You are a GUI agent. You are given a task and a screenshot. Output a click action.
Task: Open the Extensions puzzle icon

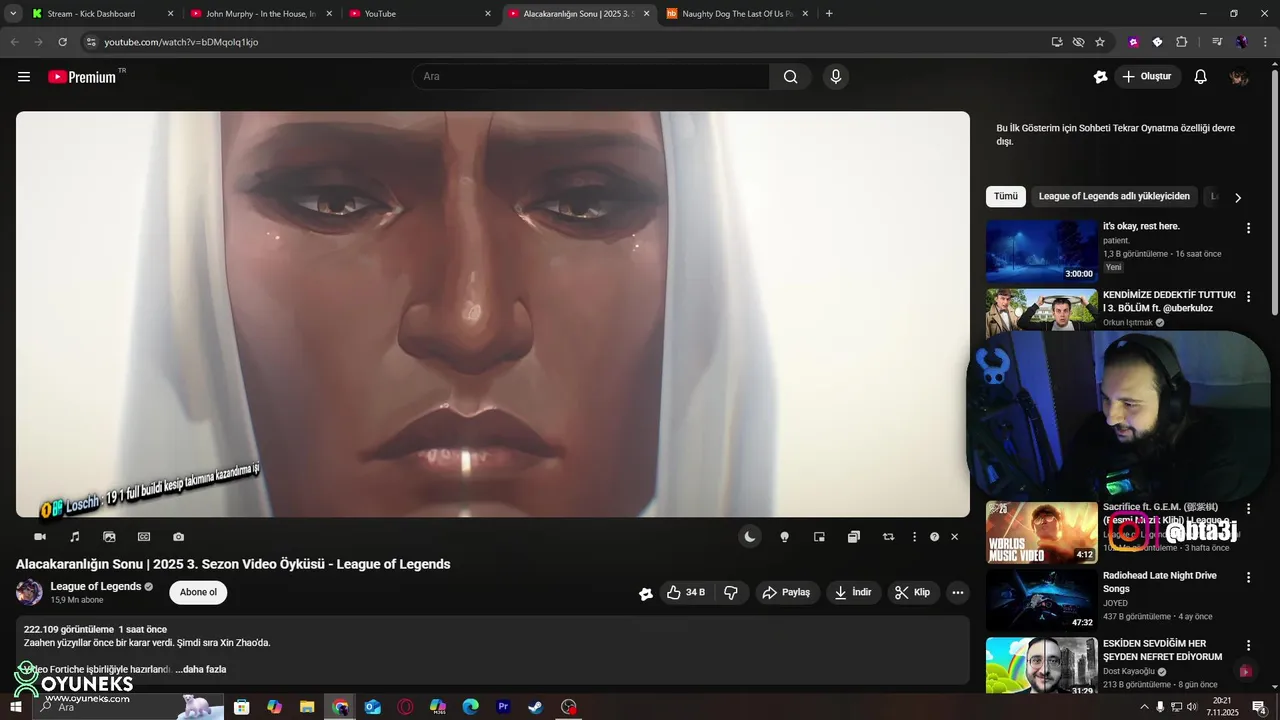point(1182,42)
